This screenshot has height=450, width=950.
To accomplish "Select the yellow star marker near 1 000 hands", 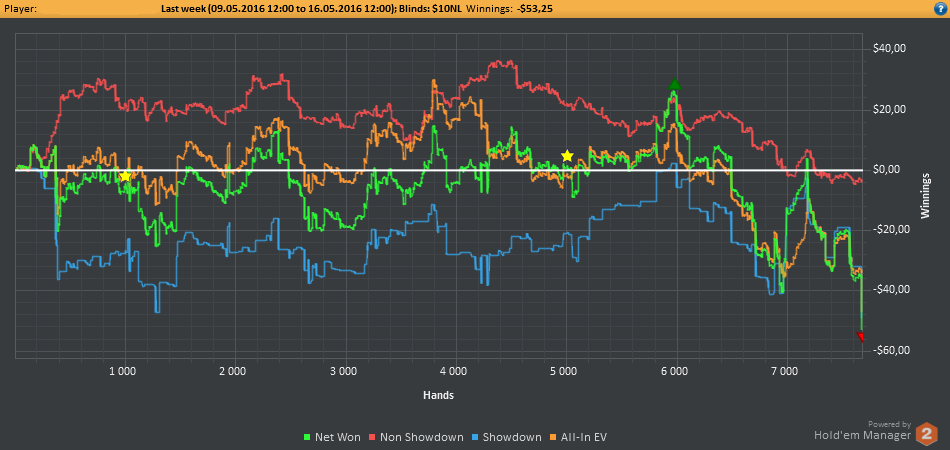I will 125,176.
